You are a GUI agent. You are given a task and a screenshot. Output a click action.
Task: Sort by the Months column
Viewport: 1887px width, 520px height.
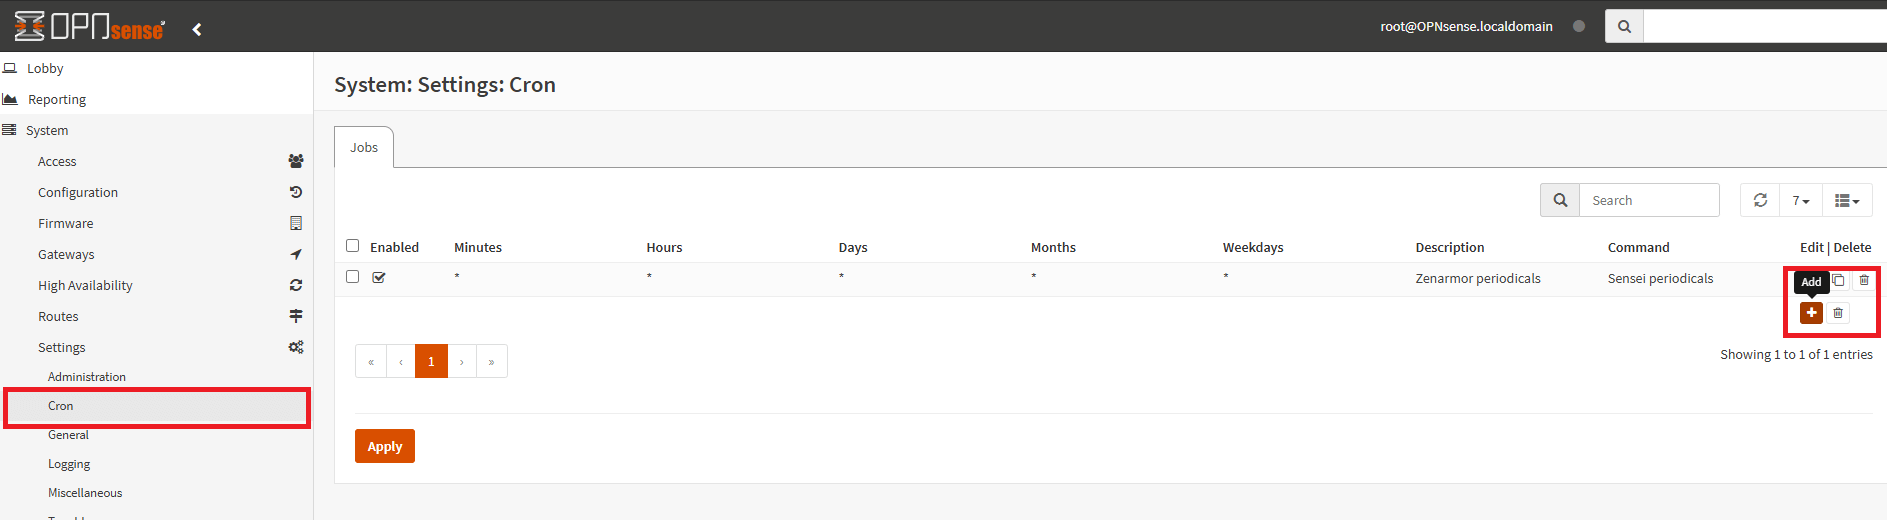point(1053,248)
